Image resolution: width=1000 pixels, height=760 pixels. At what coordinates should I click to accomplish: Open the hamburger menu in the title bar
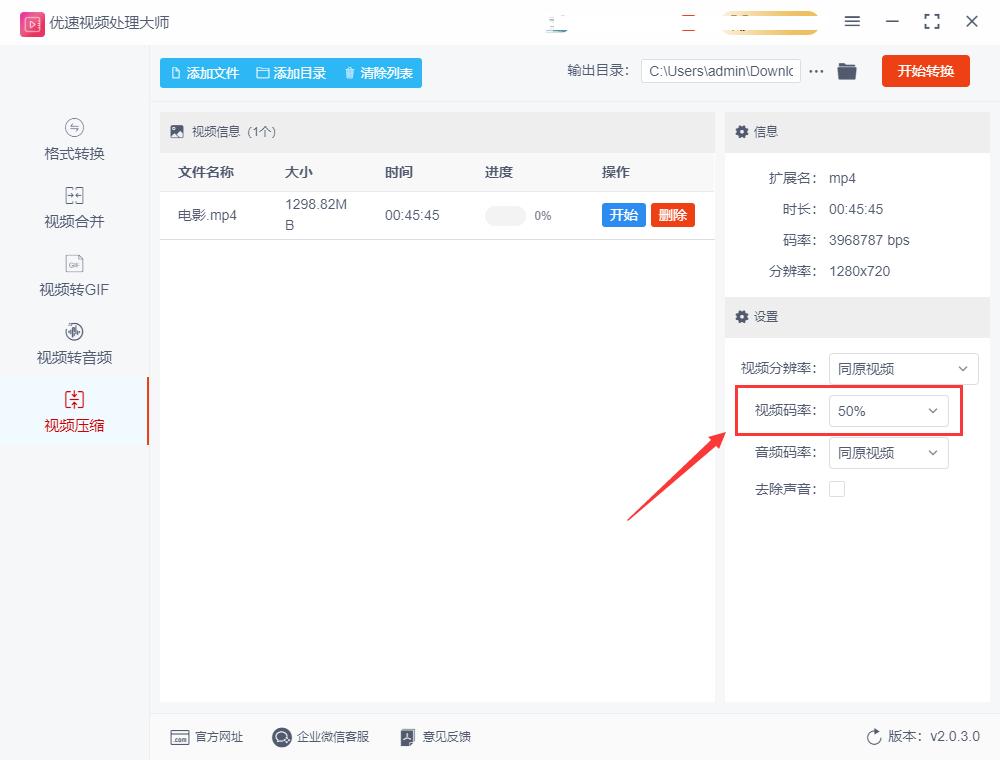click(852, 21)
